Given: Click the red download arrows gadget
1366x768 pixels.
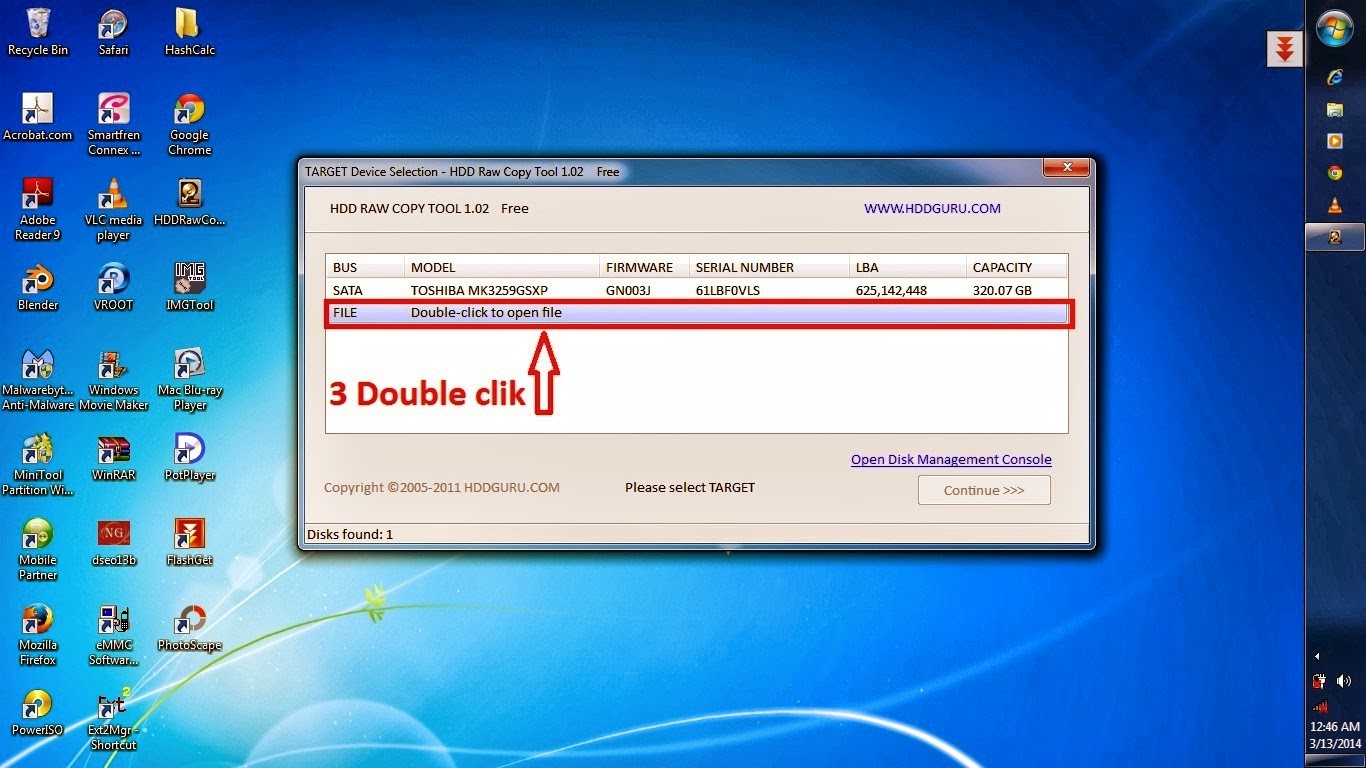Looking at the screenshot, I should point(1285,49).
